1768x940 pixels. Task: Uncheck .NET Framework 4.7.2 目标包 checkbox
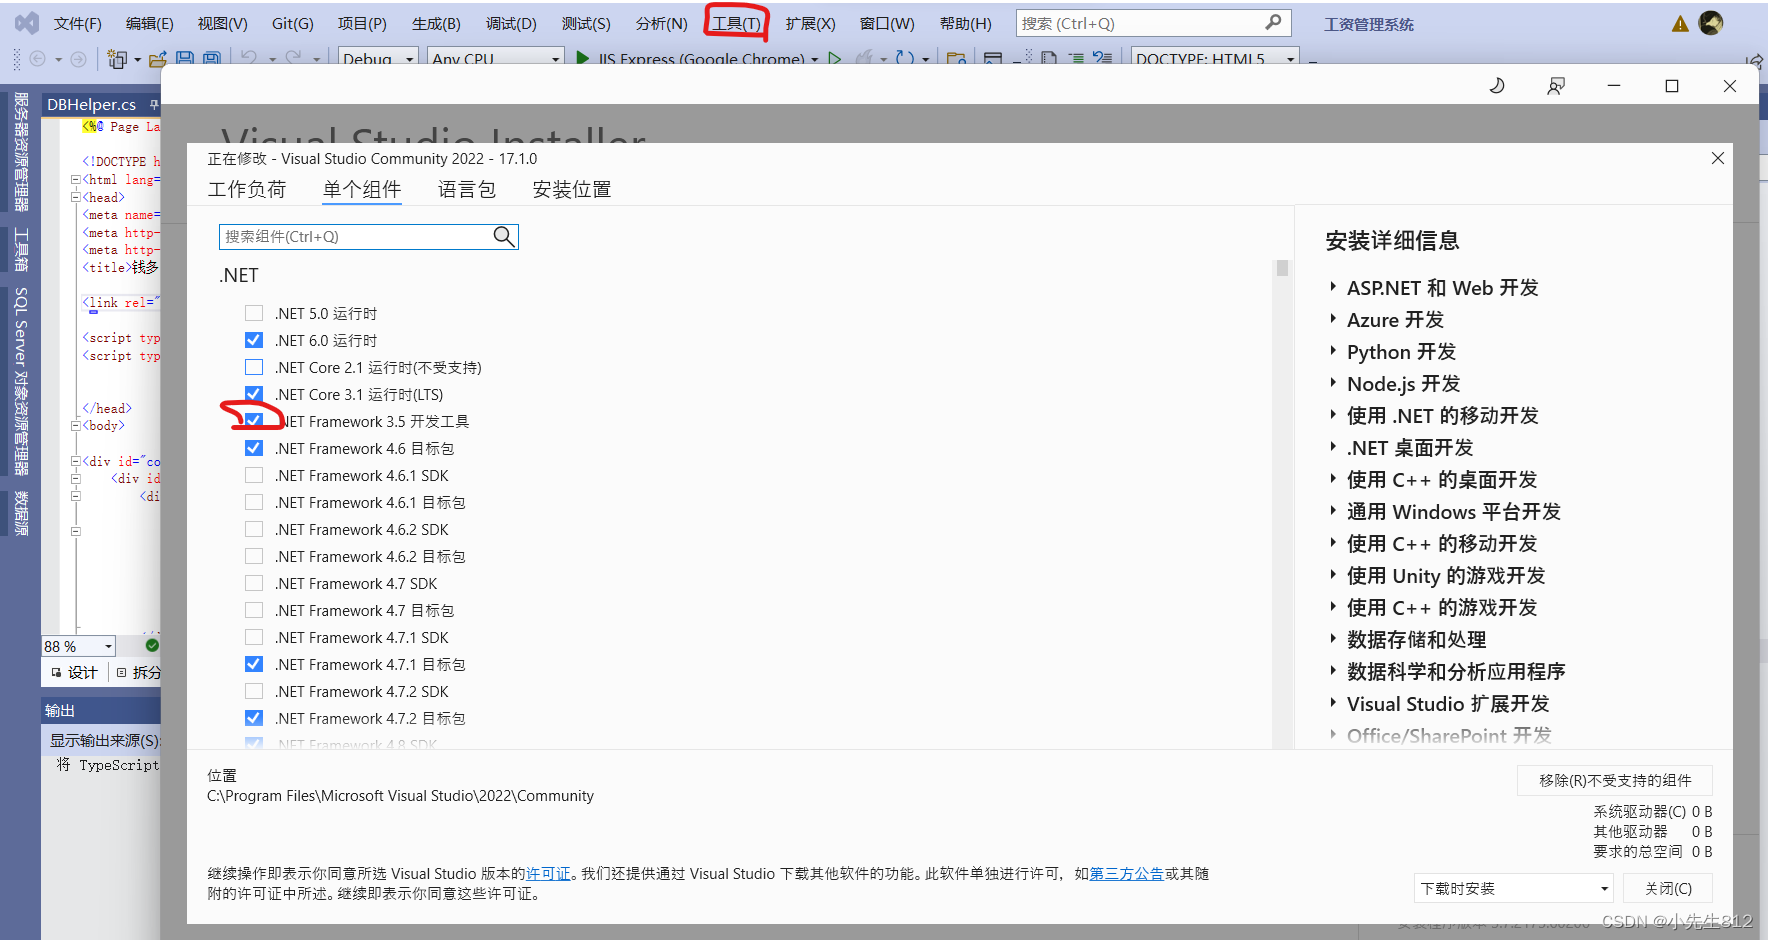point(254,718)
